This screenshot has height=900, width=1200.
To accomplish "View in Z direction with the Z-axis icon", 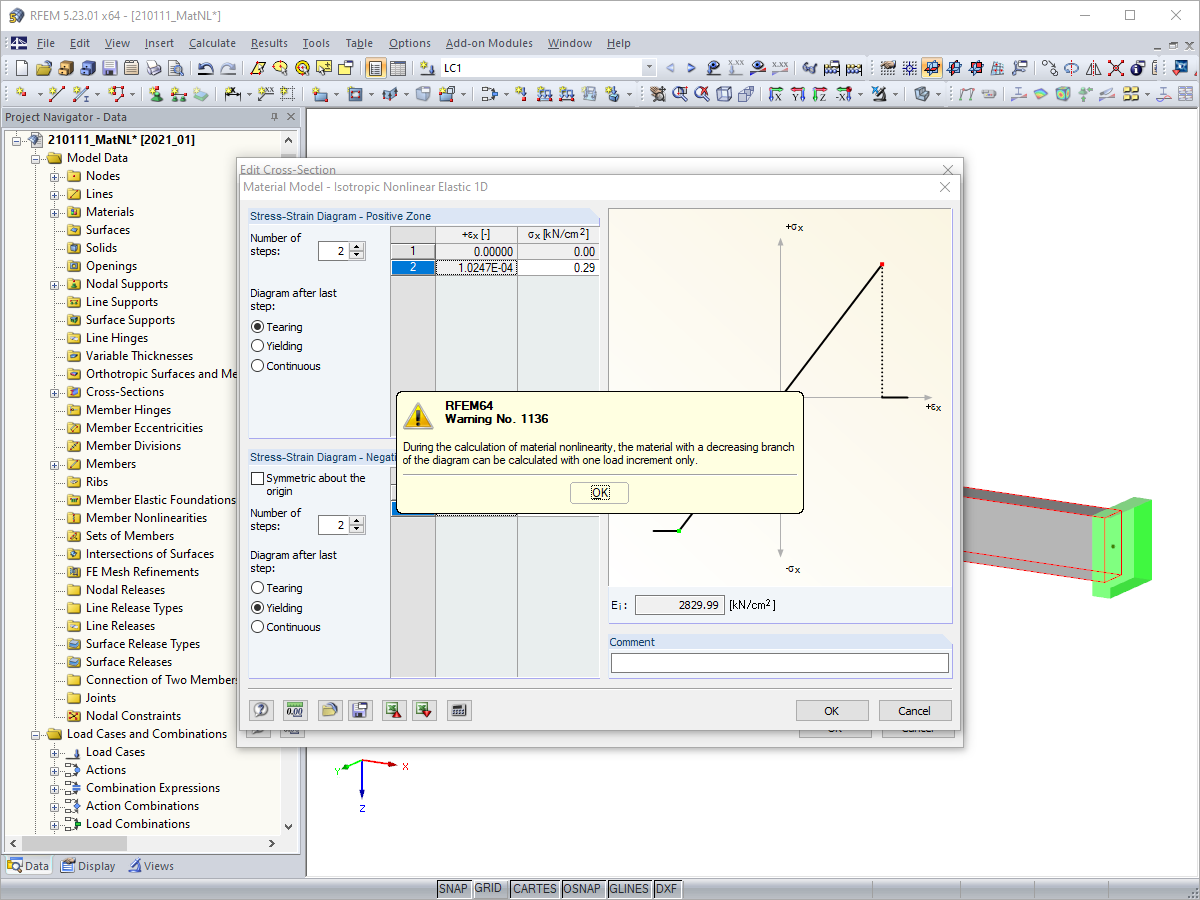I will pos(819,94).
